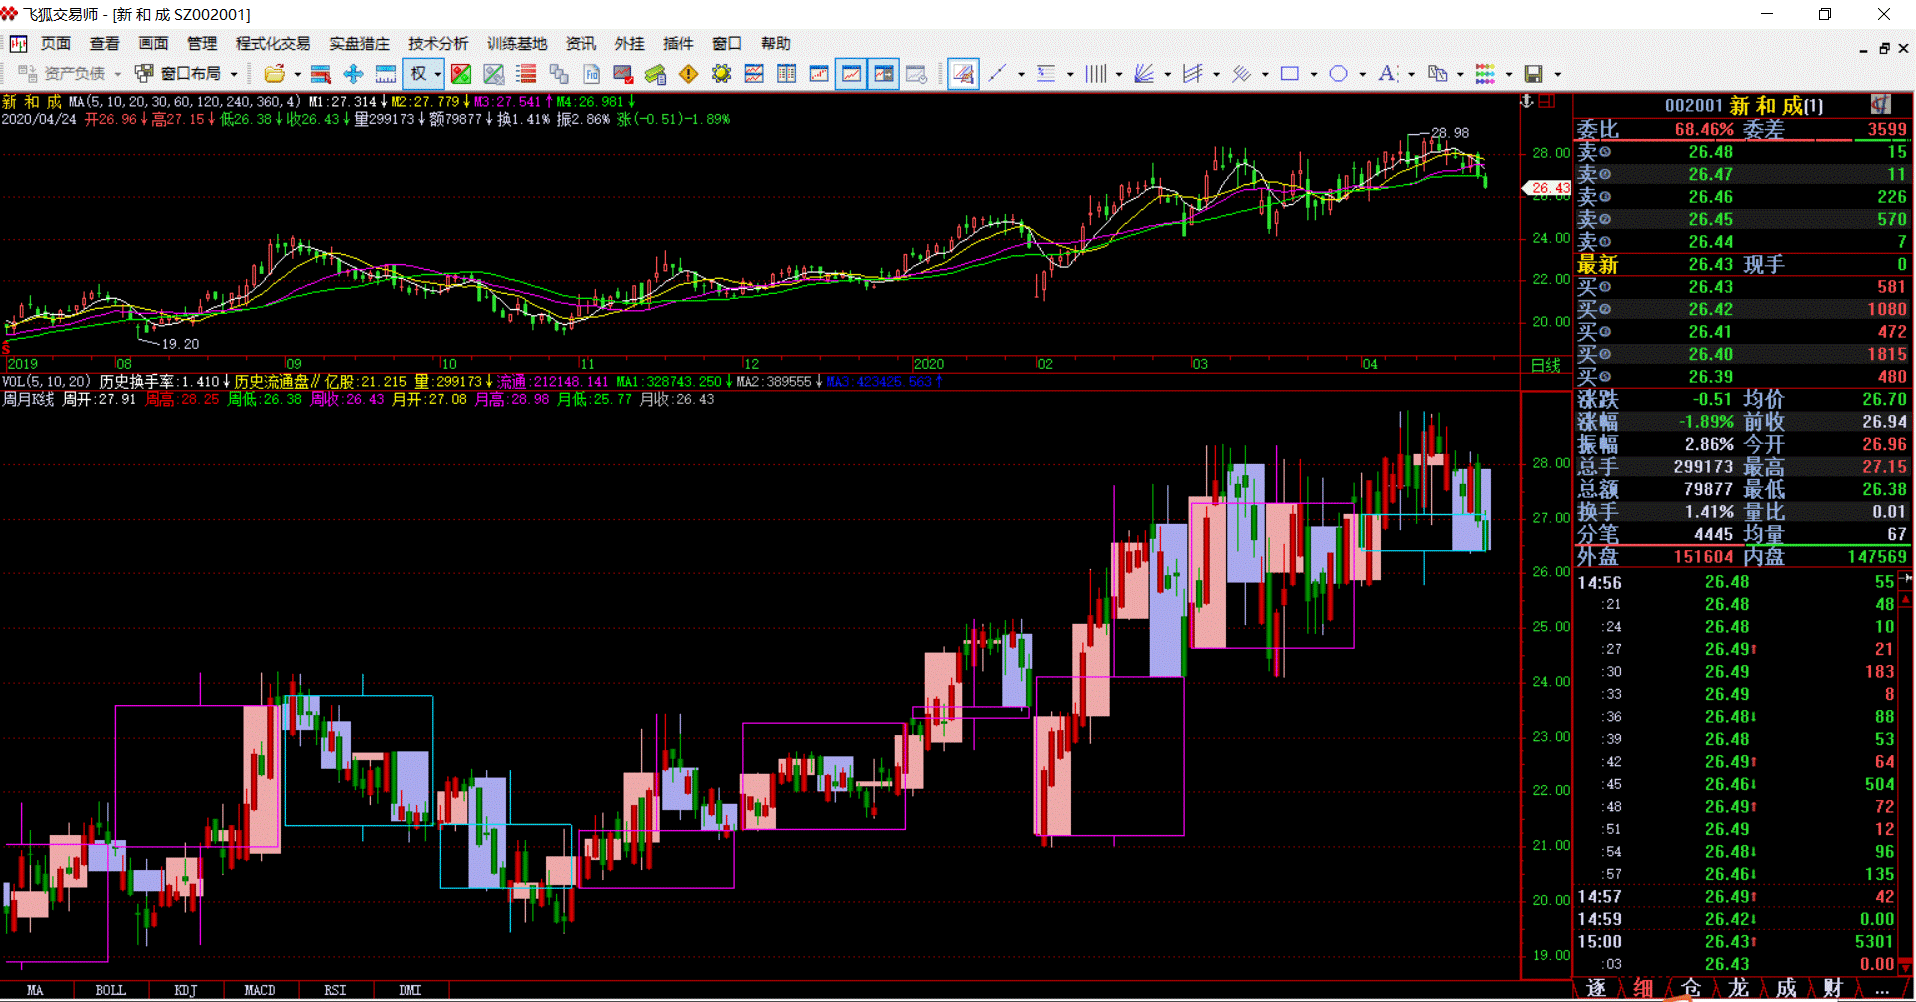This screenshot has height=1002, width=1916.
Task: Click the floppy disk save icon
Action: (x=1533, y=74)
